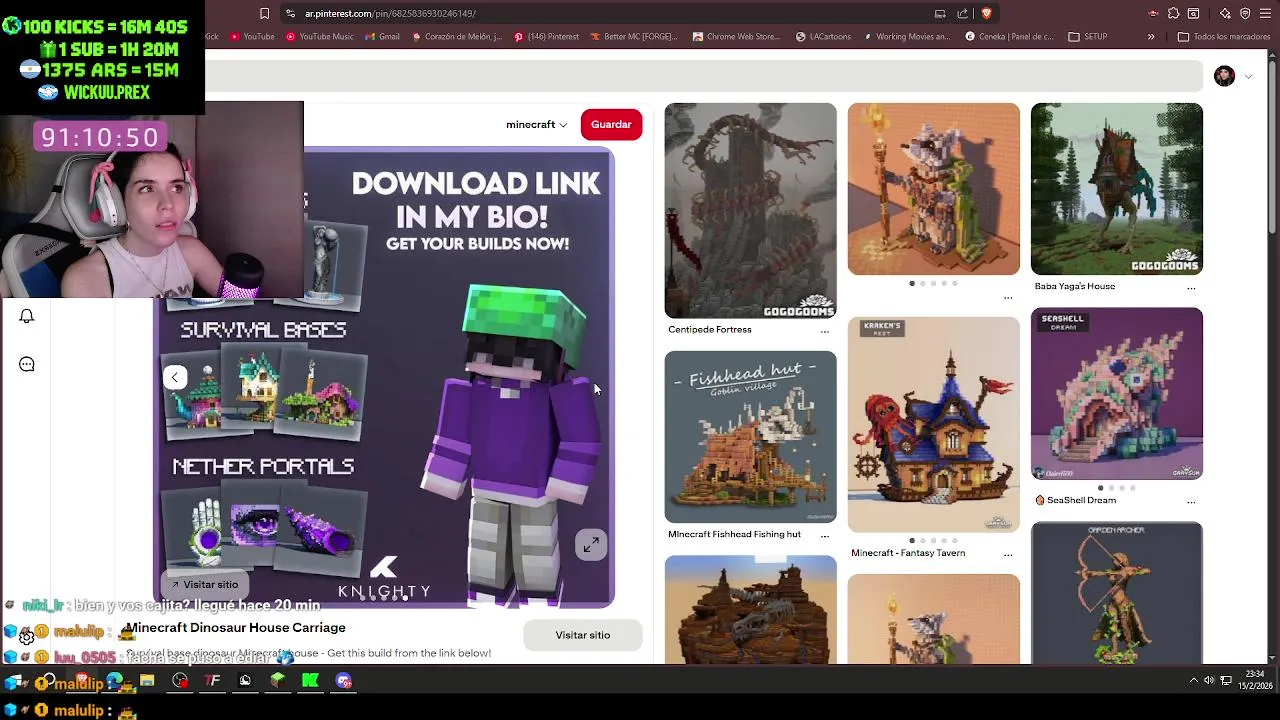1280x720 pixels.
Task: Click the browser address bar URL
Action: [x=390, y=13]
